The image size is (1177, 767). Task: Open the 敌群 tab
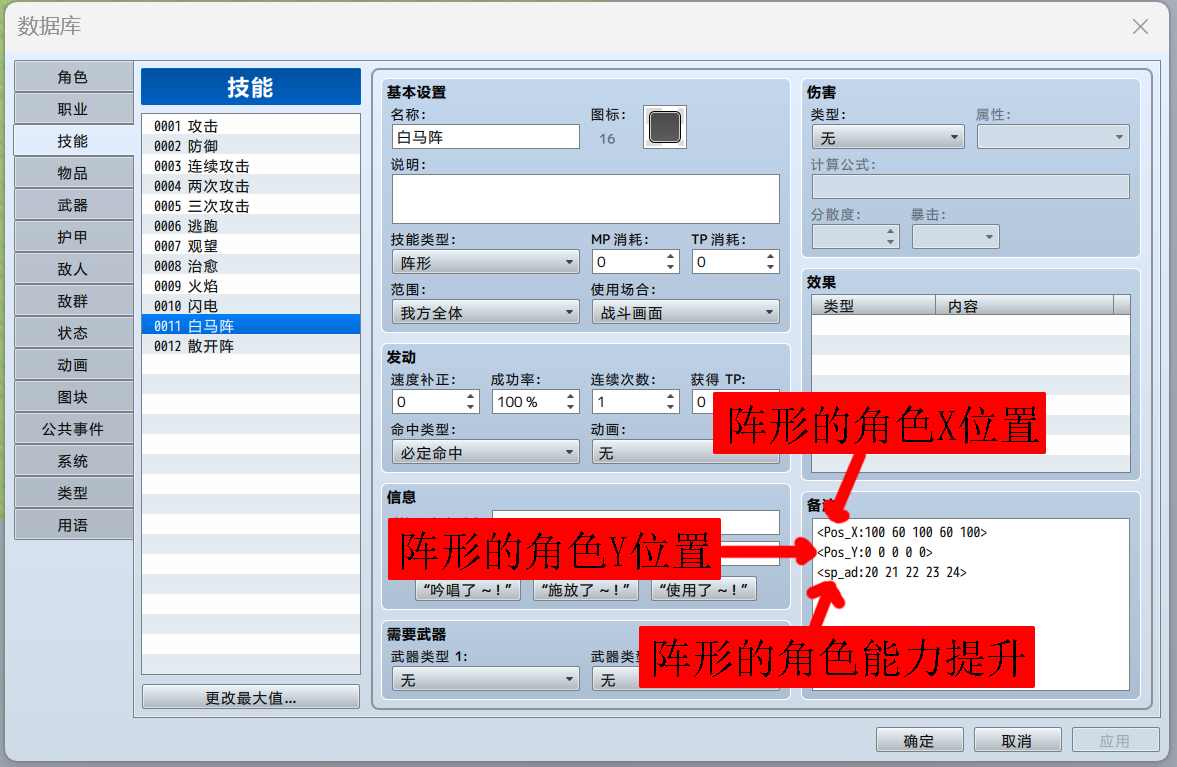[74, 301]
